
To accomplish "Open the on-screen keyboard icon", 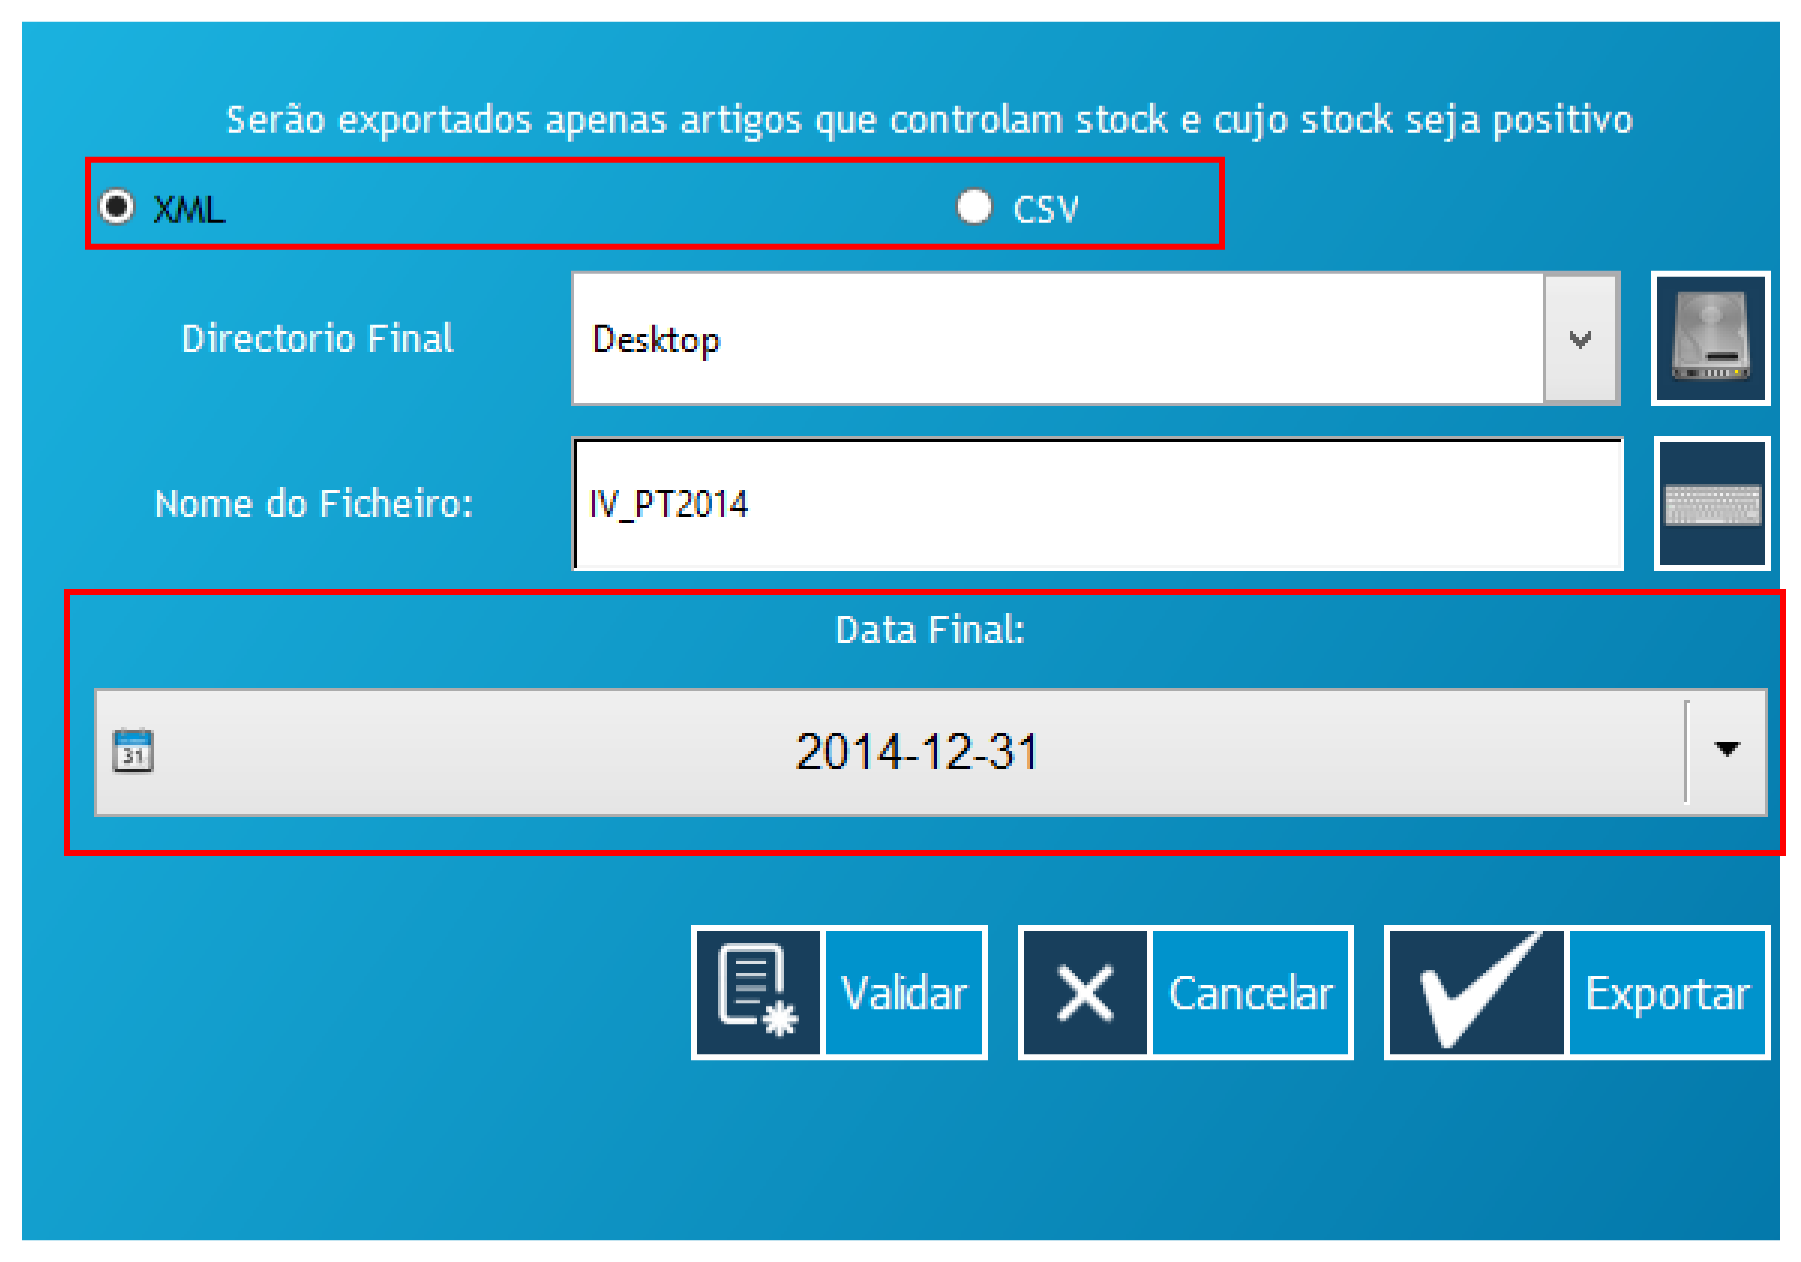I will coord(1712,504).
